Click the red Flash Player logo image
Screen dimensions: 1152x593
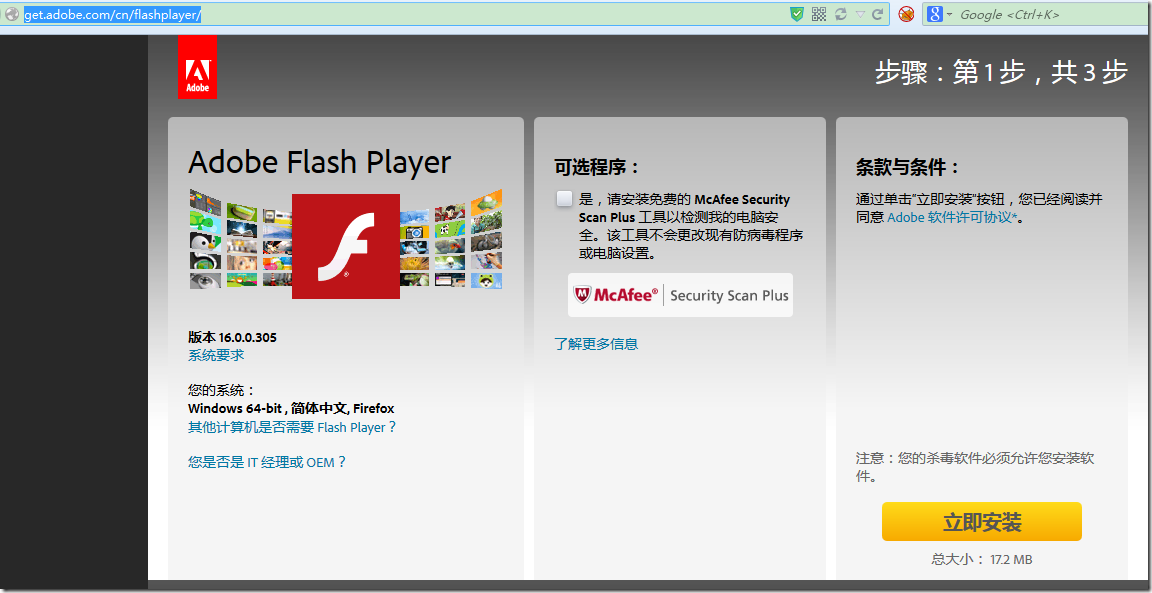(345, 246)
